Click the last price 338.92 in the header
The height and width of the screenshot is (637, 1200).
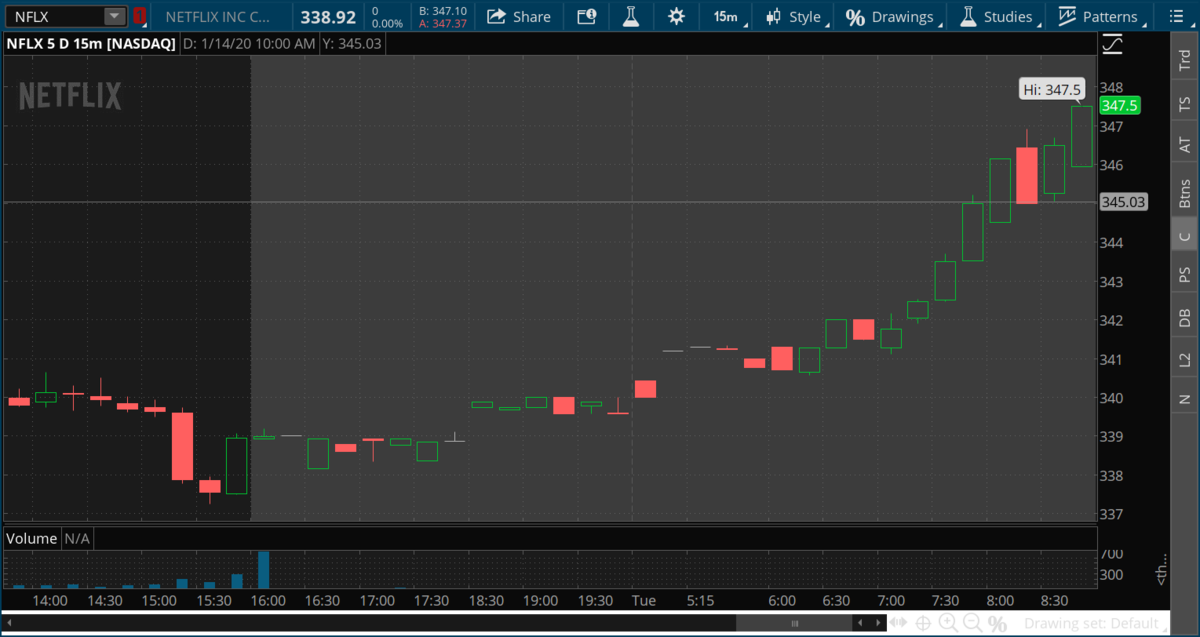328,17
